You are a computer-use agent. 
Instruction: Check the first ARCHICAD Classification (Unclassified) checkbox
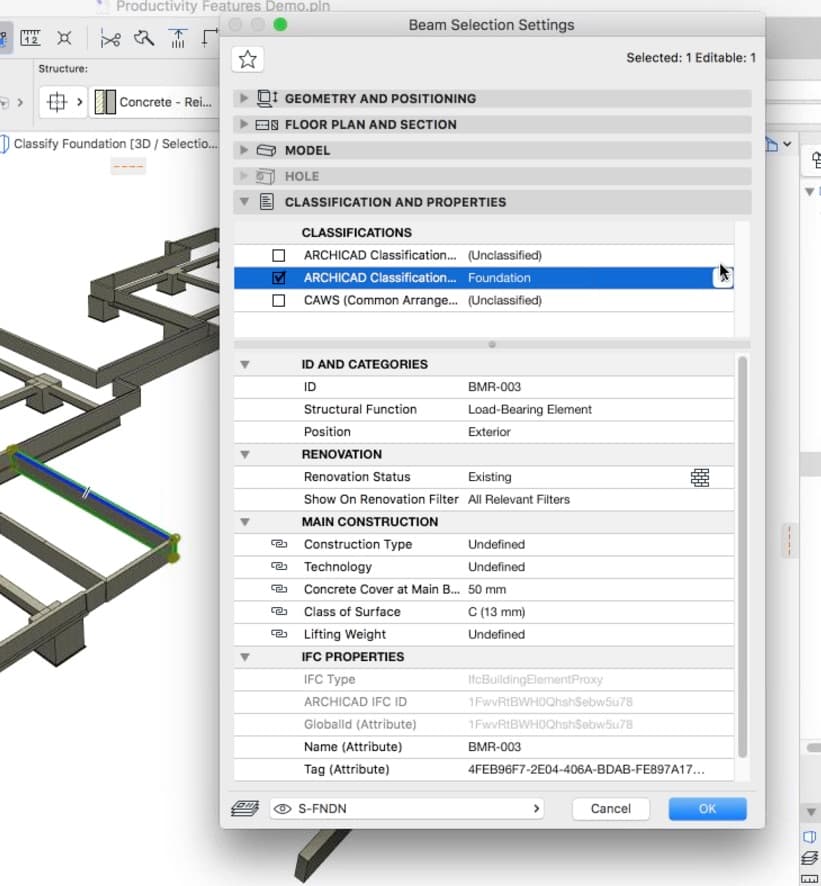(x=279, y=255)
